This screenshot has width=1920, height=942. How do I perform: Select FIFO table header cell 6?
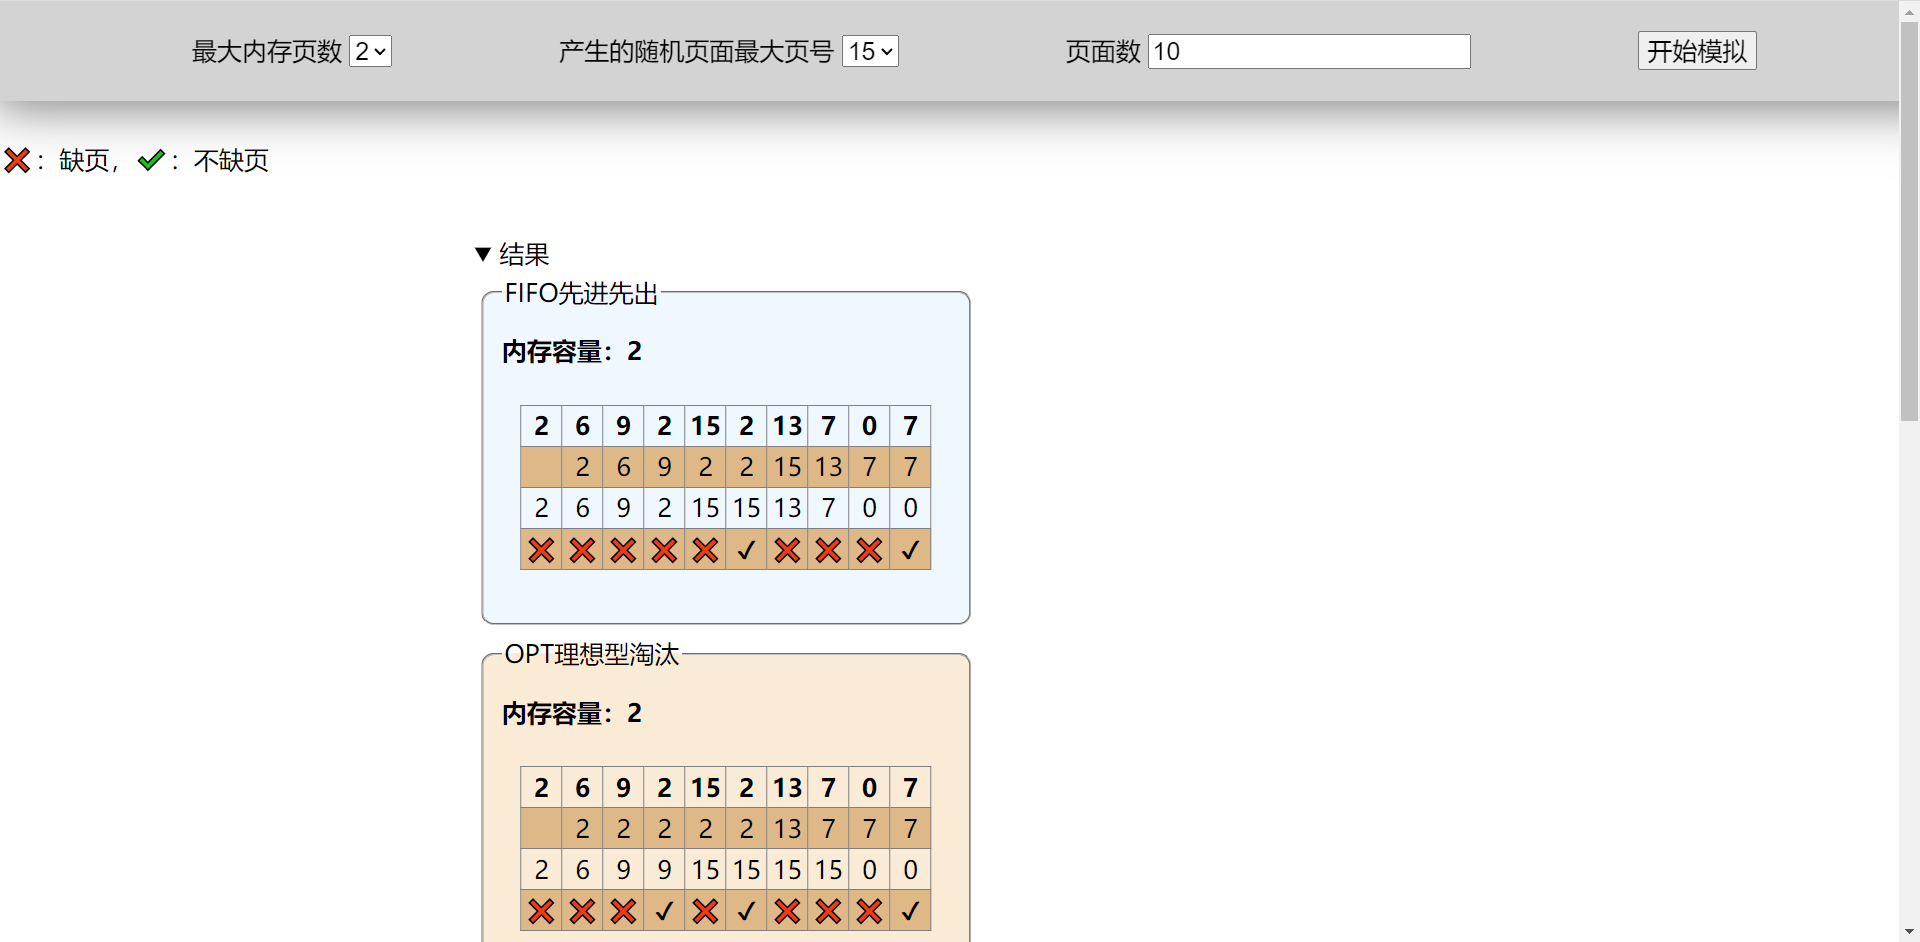tap(582, 426)
